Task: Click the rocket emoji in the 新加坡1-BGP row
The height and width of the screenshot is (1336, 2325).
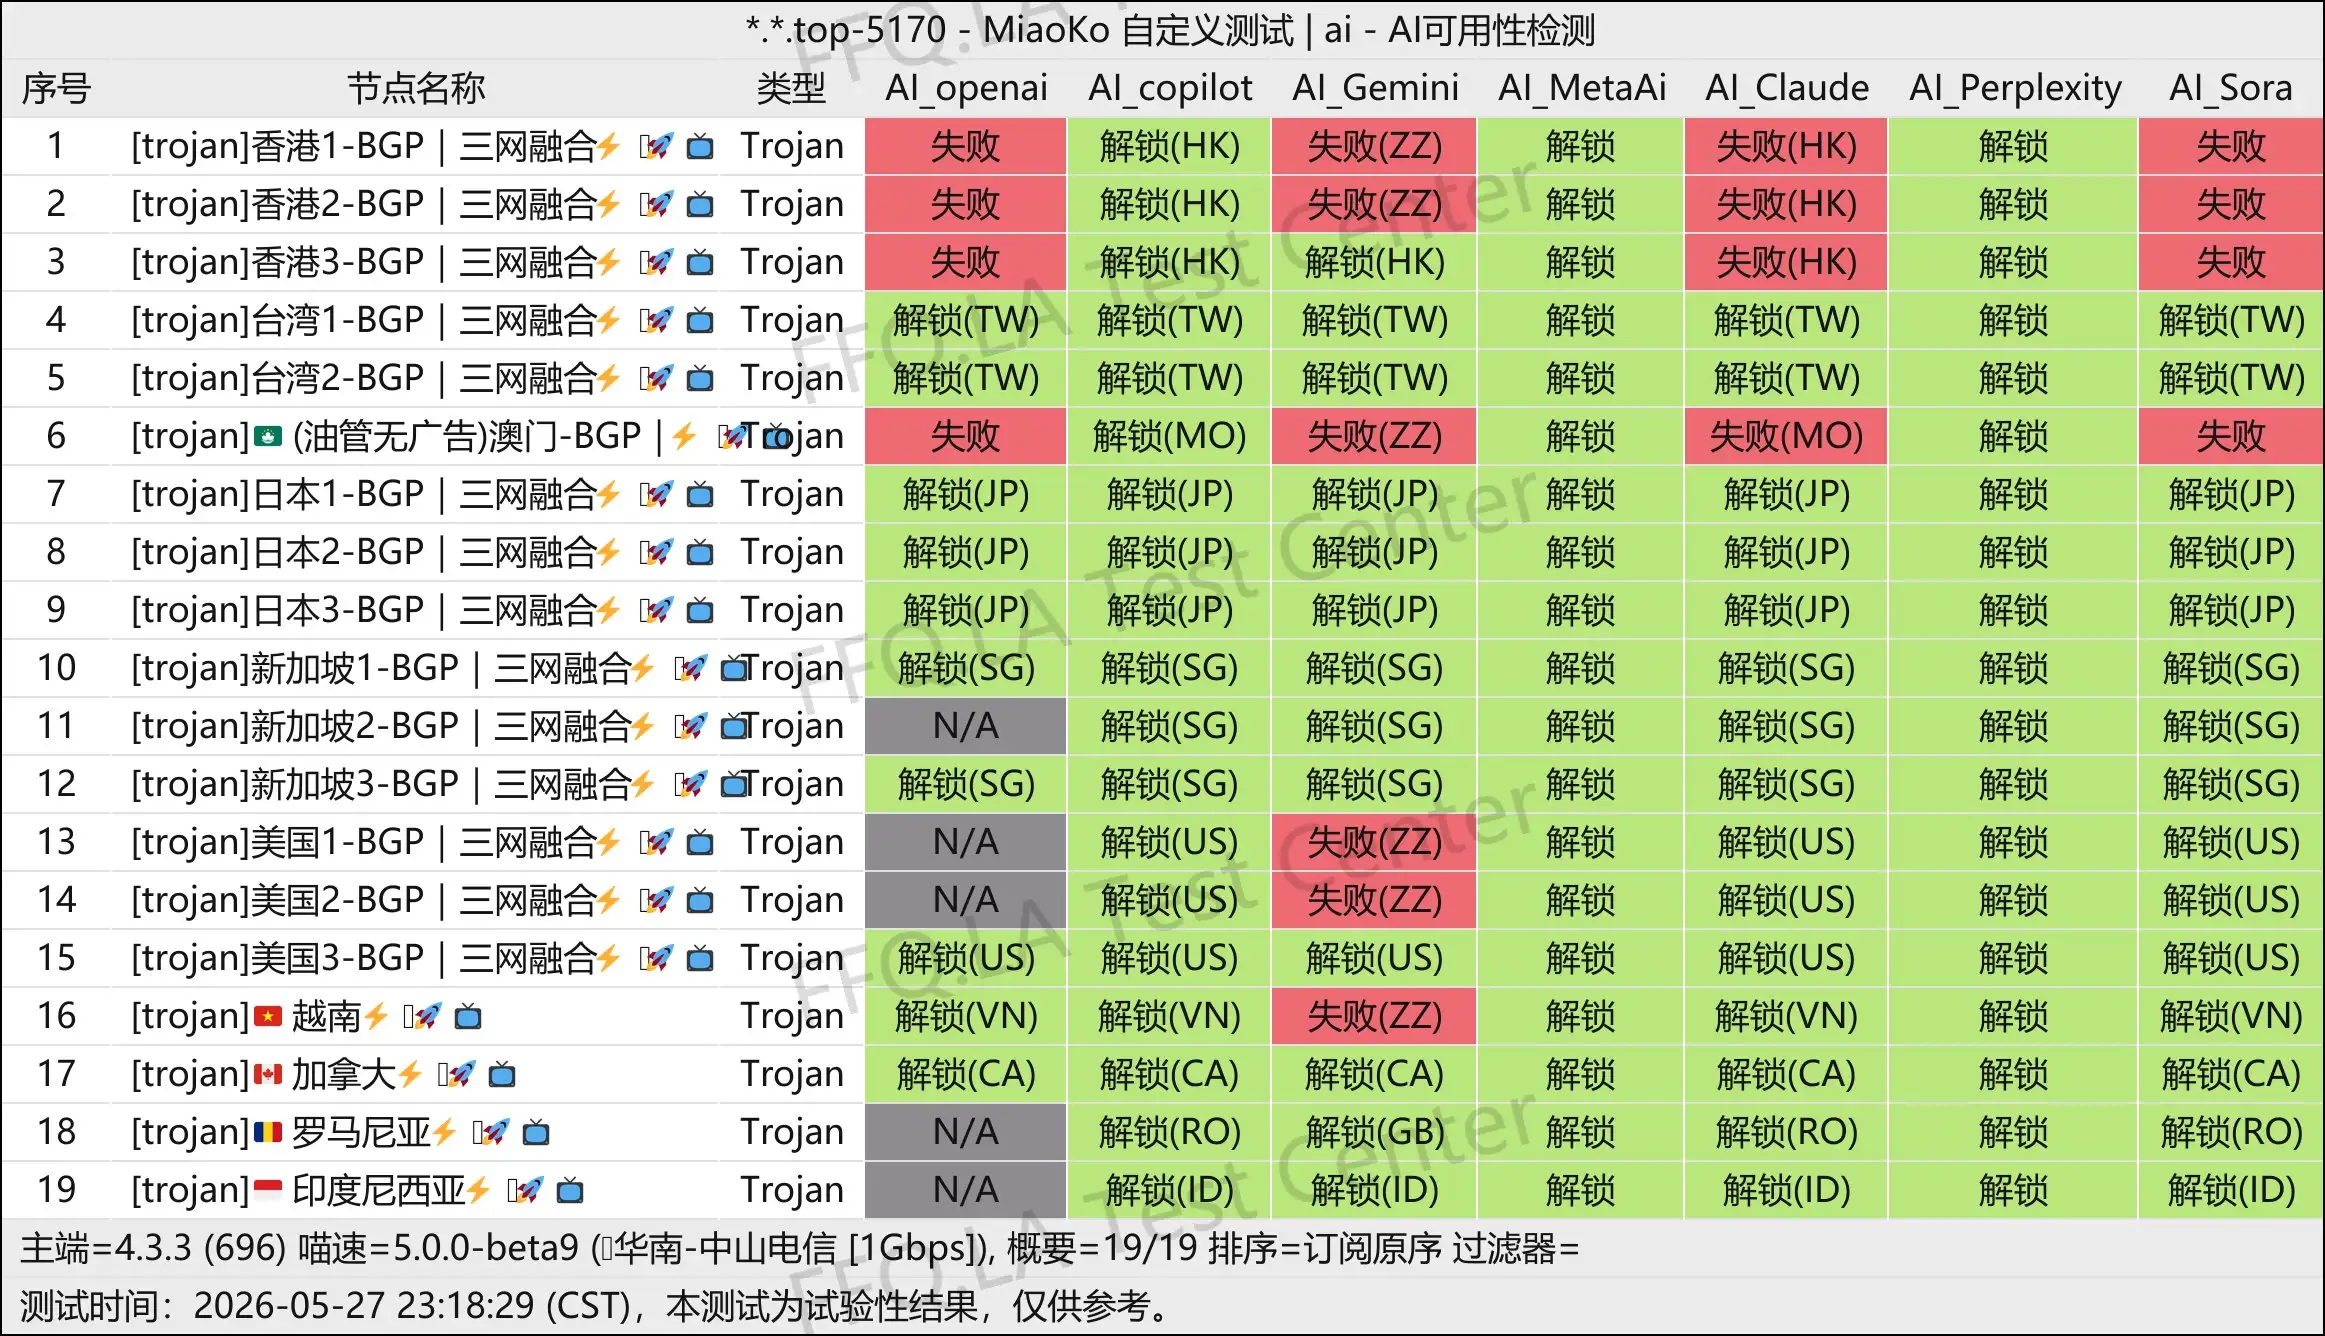Action: (x=692, y=669)
